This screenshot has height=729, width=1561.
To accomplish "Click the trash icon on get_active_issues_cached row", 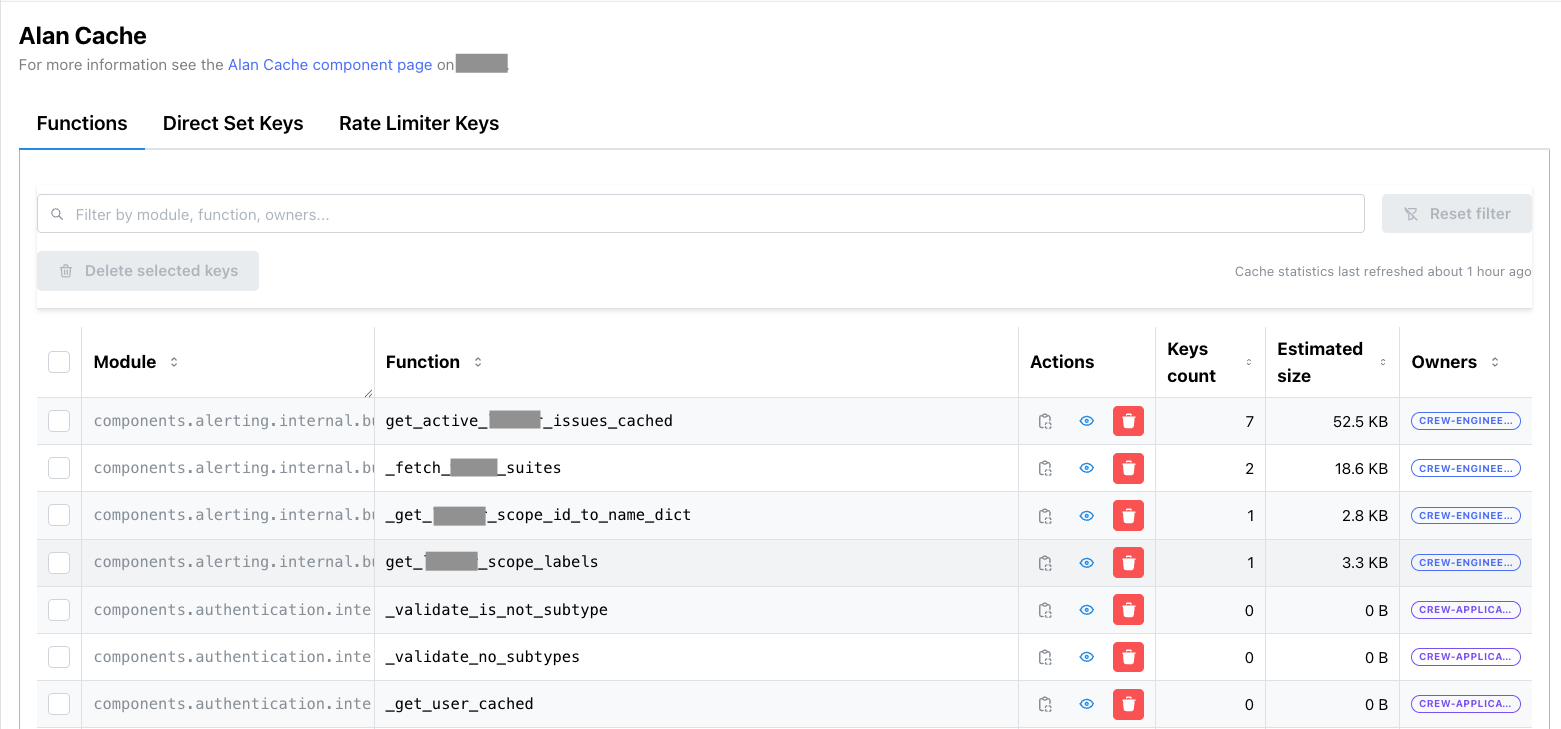I will pos(1128,420).
